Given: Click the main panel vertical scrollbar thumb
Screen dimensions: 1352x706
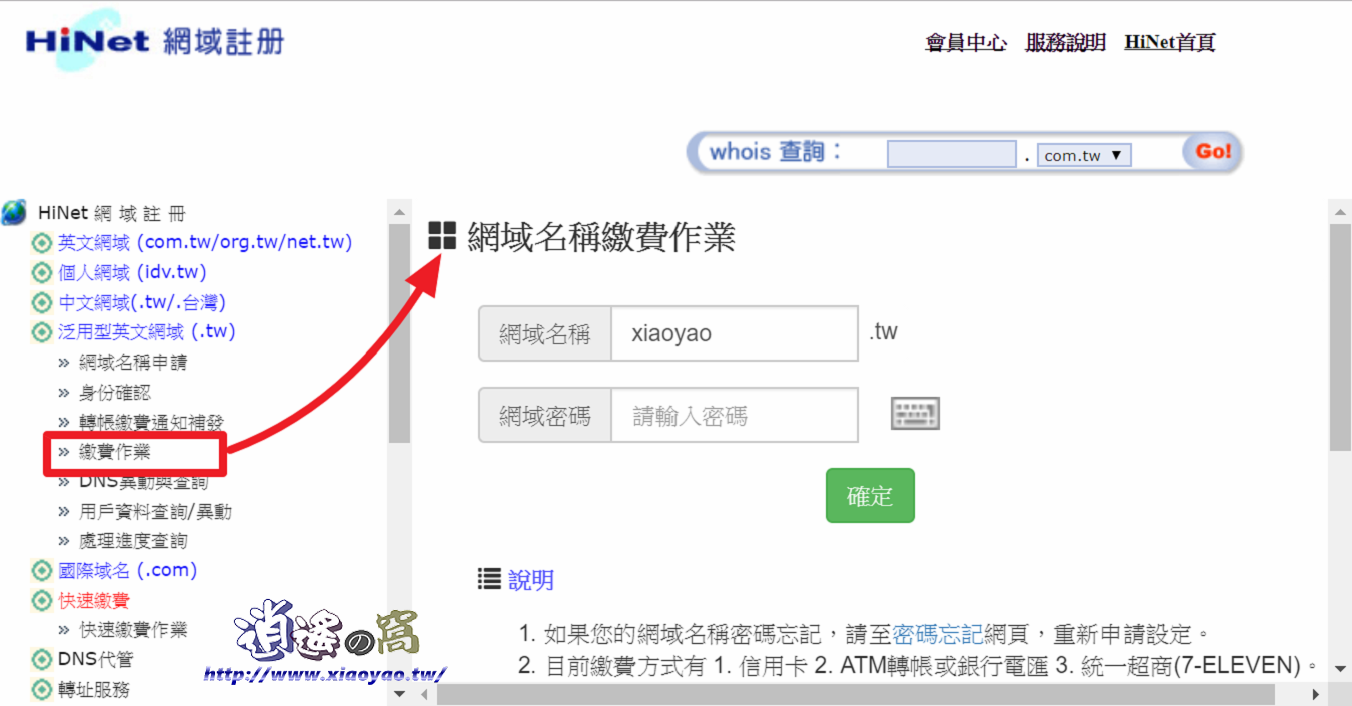Looking at the screenshot, I should point(1340,338).
